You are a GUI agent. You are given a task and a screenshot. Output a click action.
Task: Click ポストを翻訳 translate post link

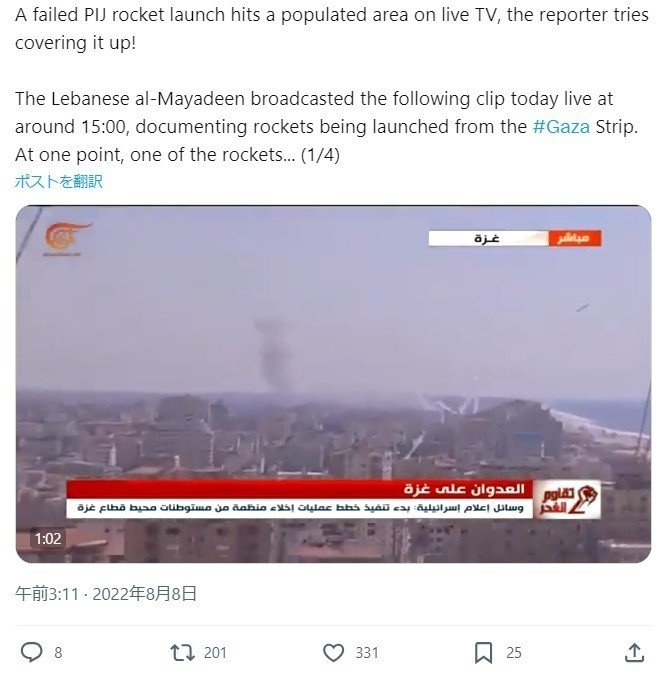click(x=59, y=181)
